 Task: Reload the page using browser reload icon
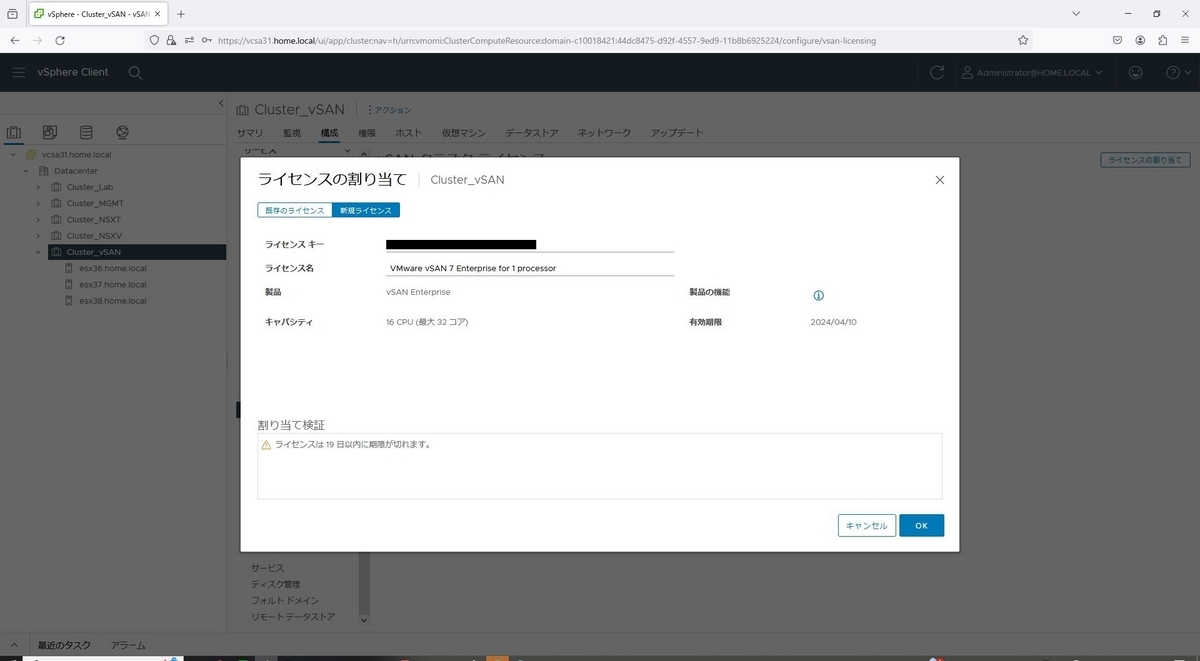pos(60,40)
